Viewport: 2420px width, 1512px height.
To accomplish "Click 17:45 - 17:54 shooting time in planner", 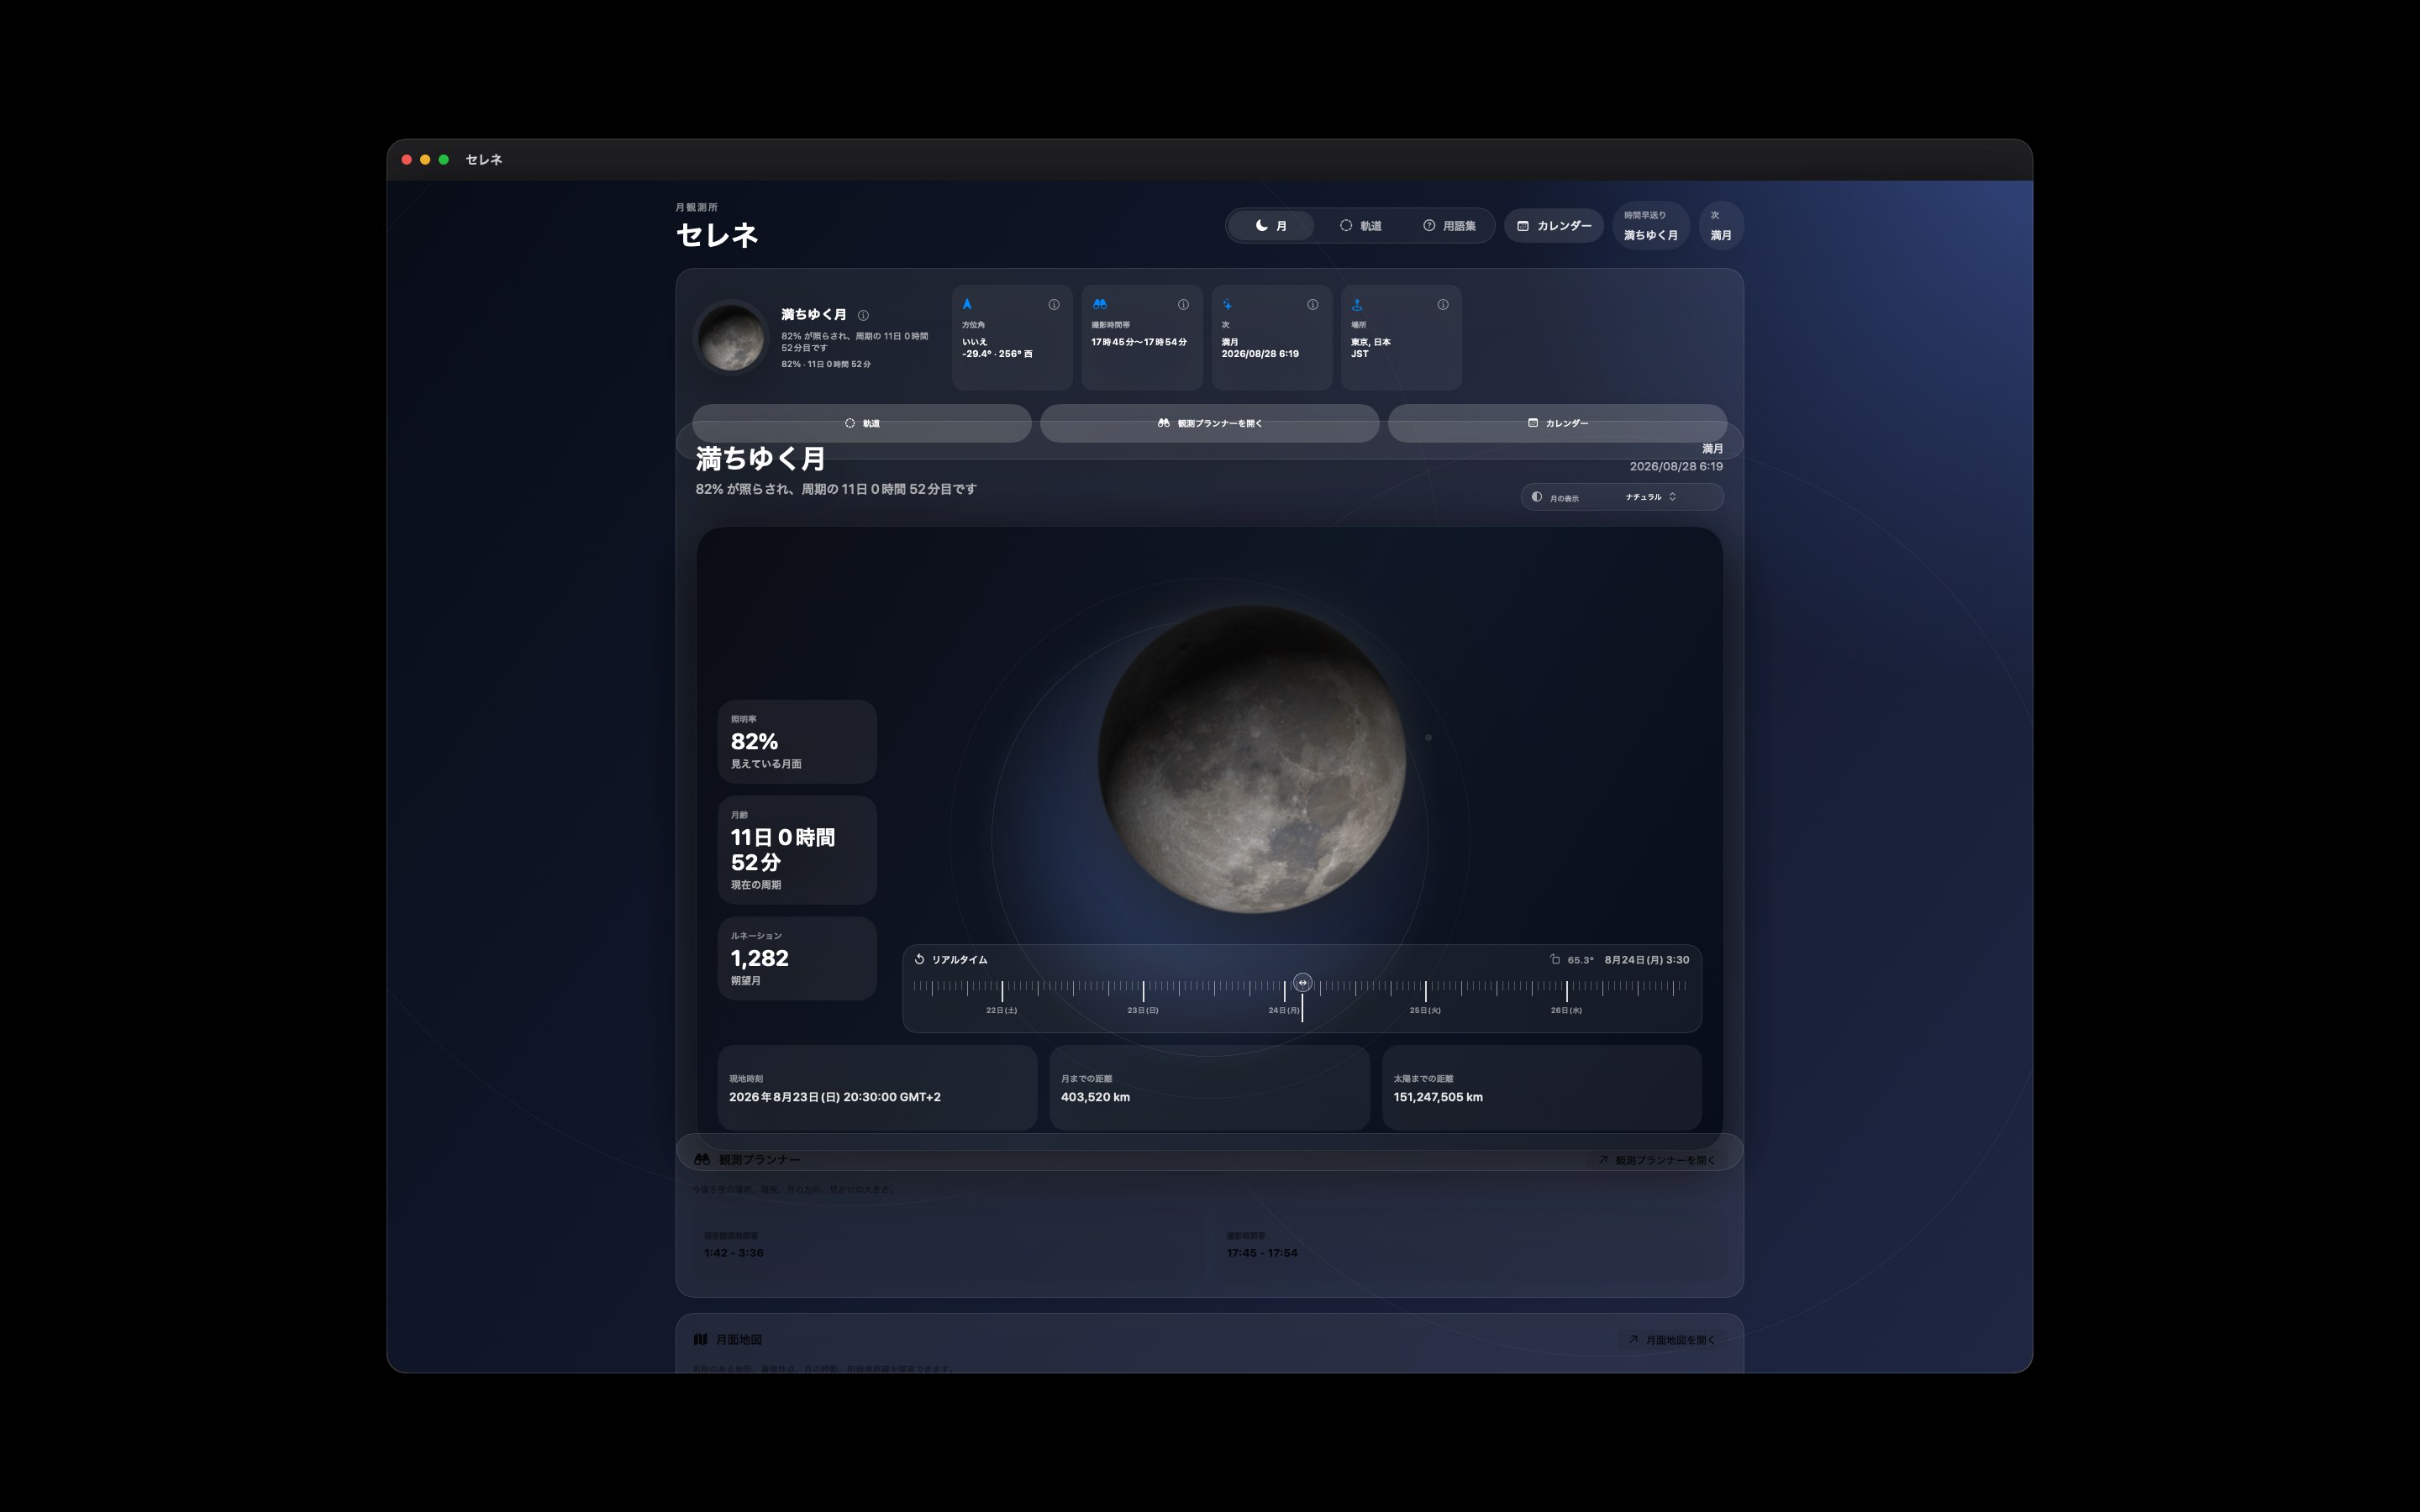I will point(1261,1253).
